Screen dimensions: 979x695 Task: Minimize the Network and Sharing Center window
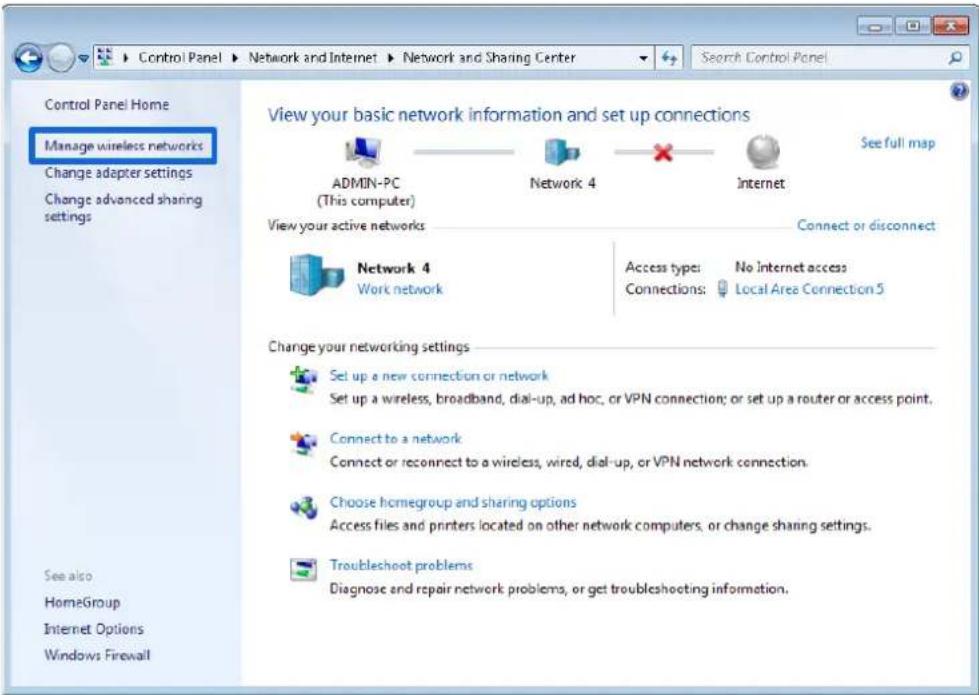(875, 26)
